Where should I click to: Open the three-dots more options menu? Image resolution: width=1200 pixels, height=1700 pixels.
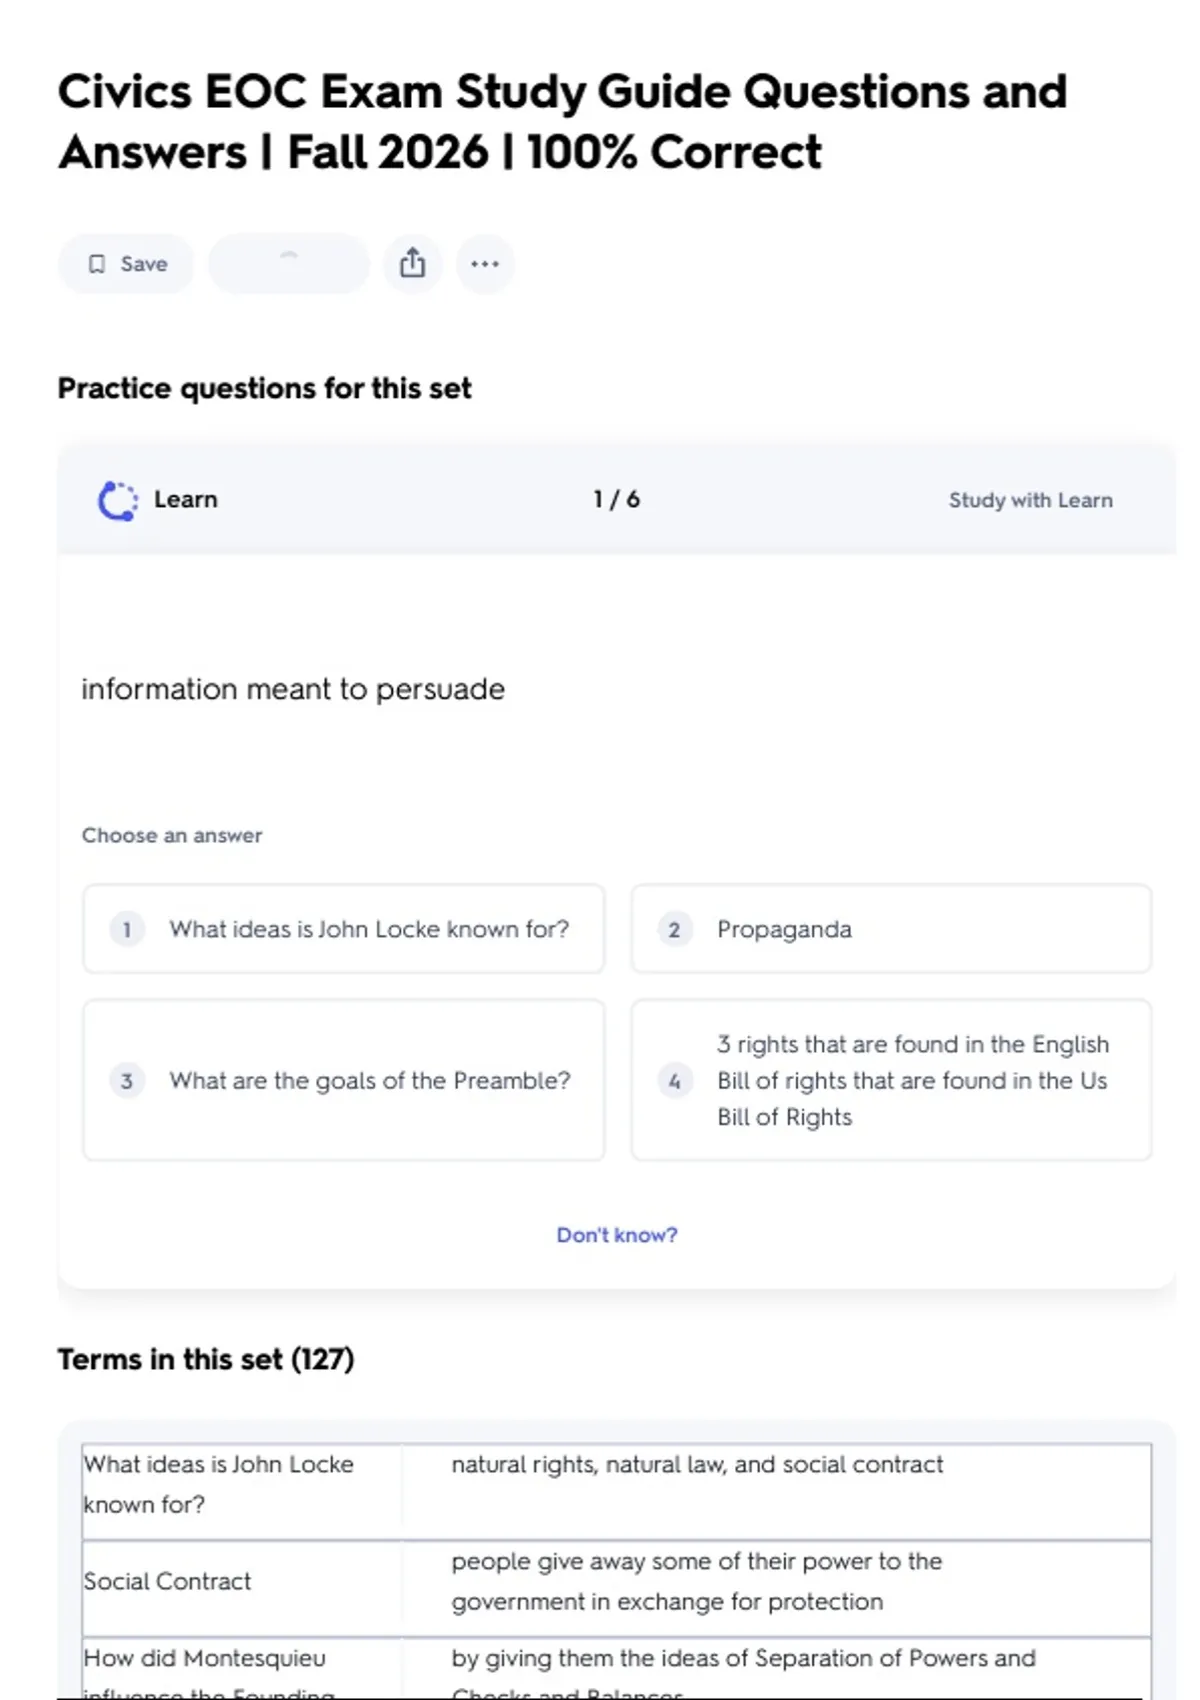[x=485, y=264]
